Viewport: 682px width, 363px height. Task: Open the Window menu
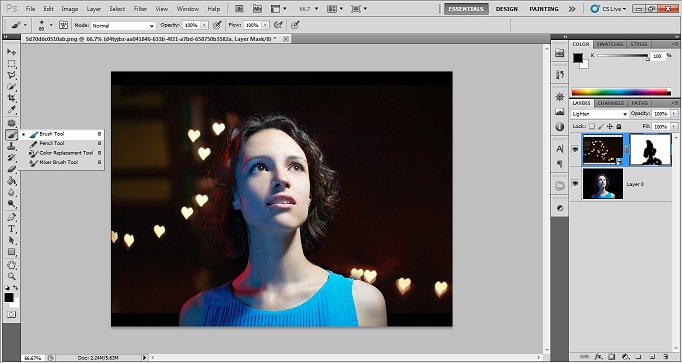[188, 8]
